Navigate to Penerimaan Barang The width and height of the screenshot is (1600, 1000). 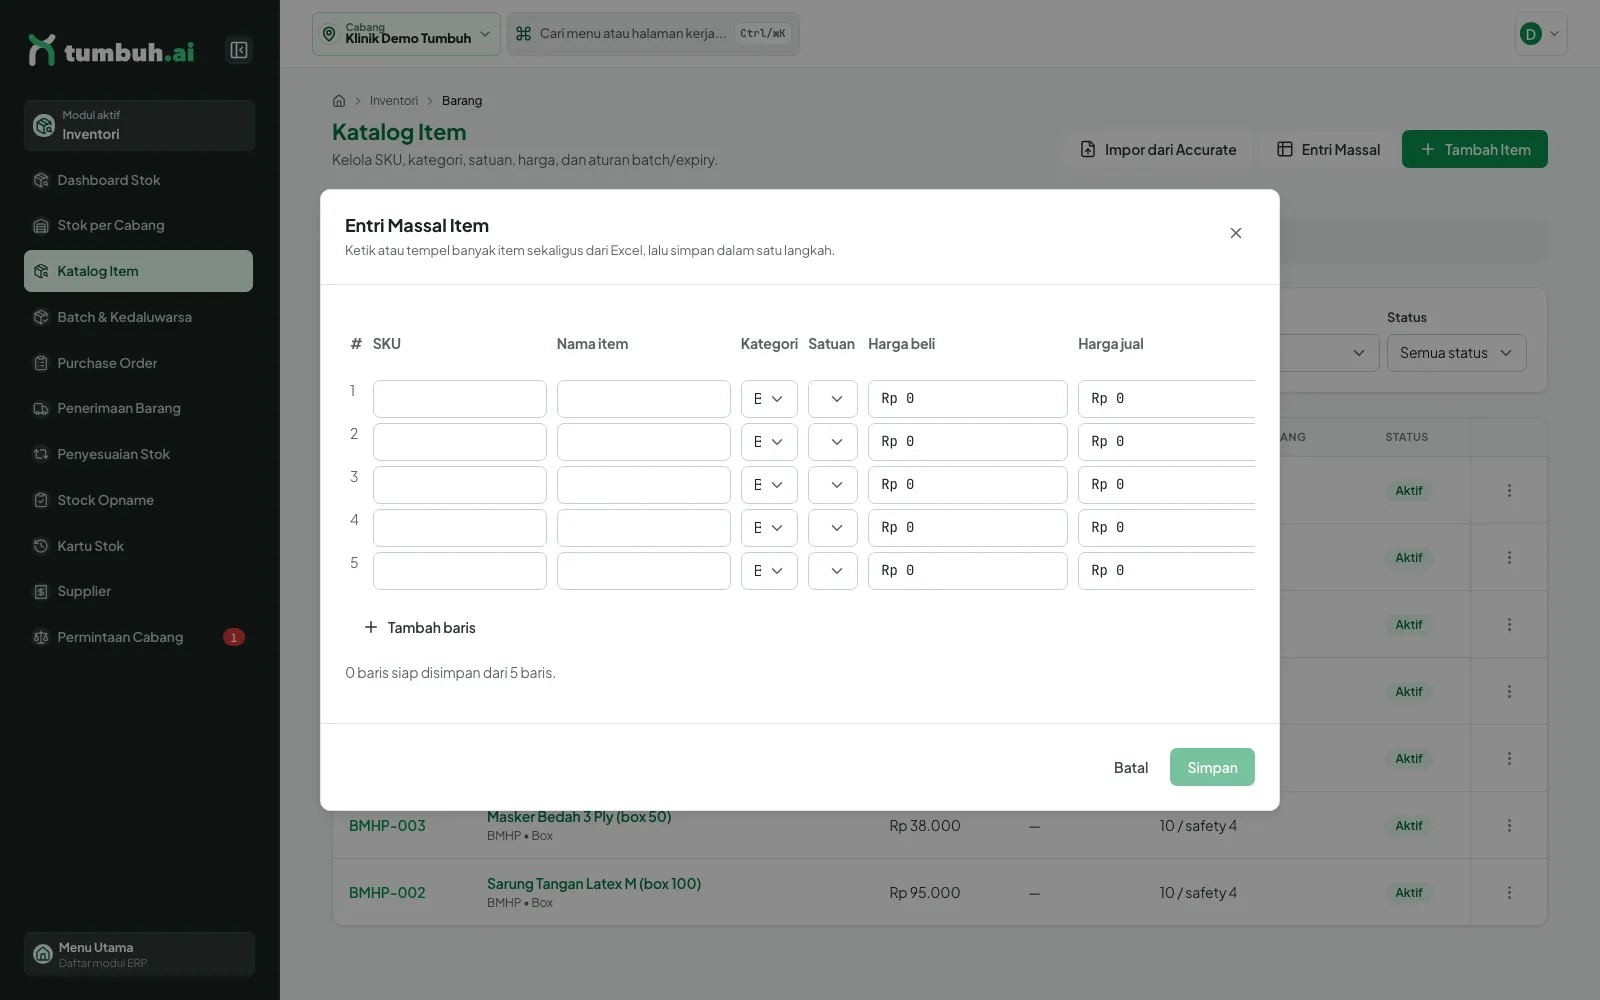click(138, 408)
